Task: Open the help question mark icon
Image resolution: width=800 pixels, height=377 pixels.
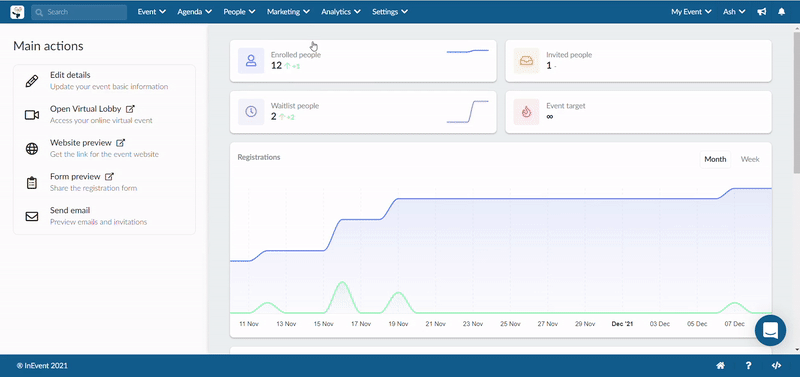Action: click(748, 365)
